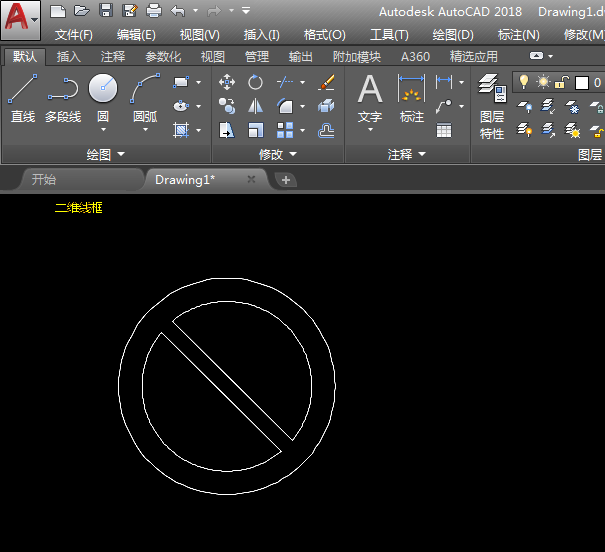Toggle layer freeze sun icon
Screen dimensions: 605x552
[543, 82]
